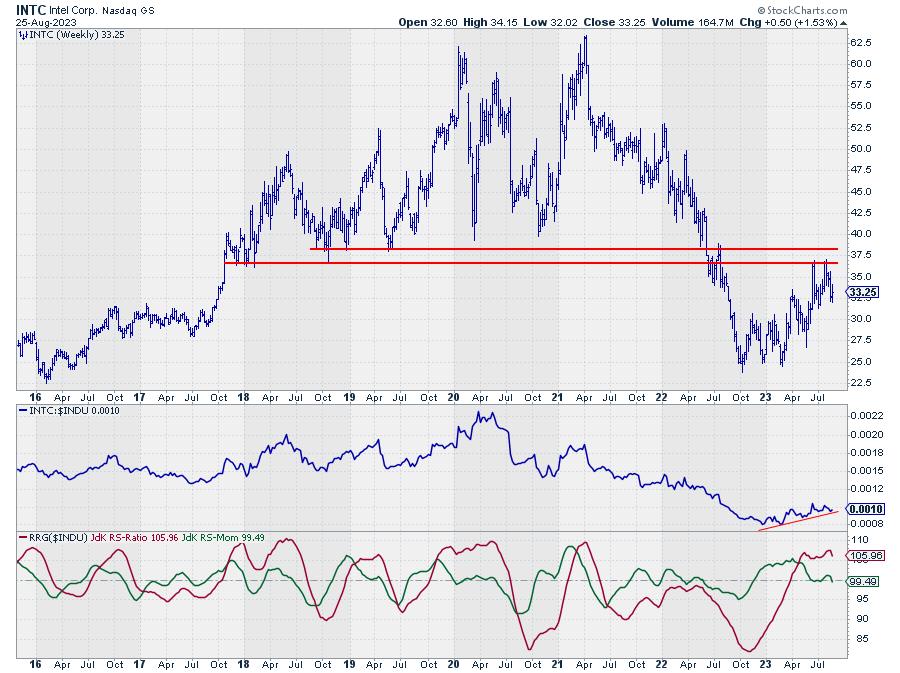Click the 0.0010 tag on relative strength axis

[866, 509]
